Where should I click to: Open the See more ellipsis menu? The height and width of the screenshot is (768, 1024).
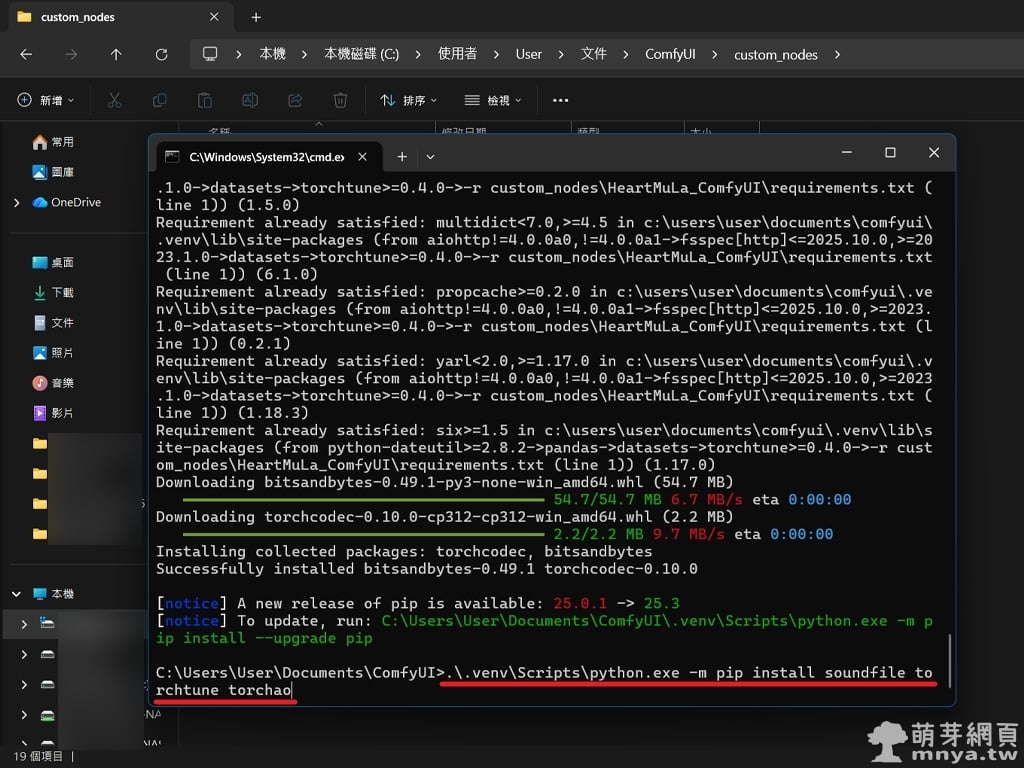tap(560, 100)
